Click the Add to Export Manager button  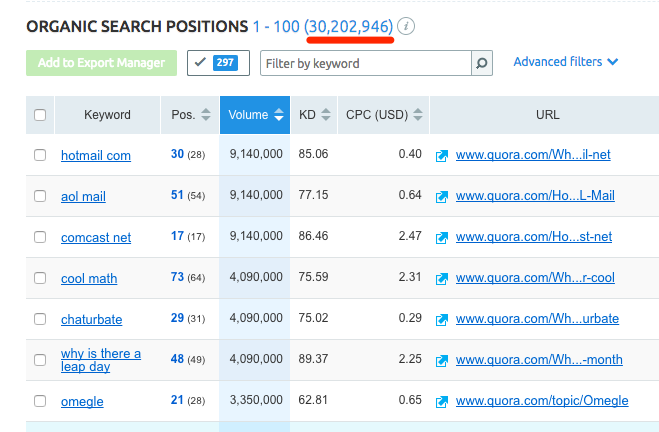(x=101, y=63)
